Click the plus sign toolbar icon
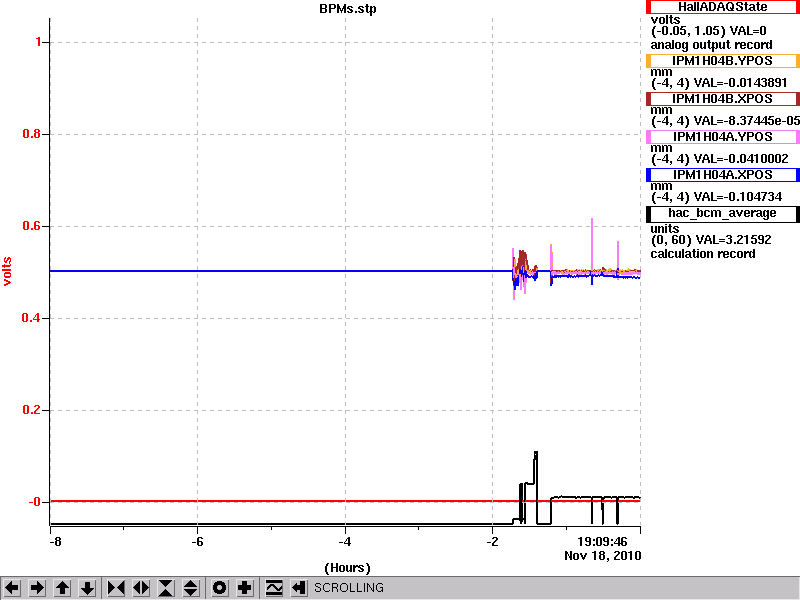800x600 pixels. pos(245,588)
